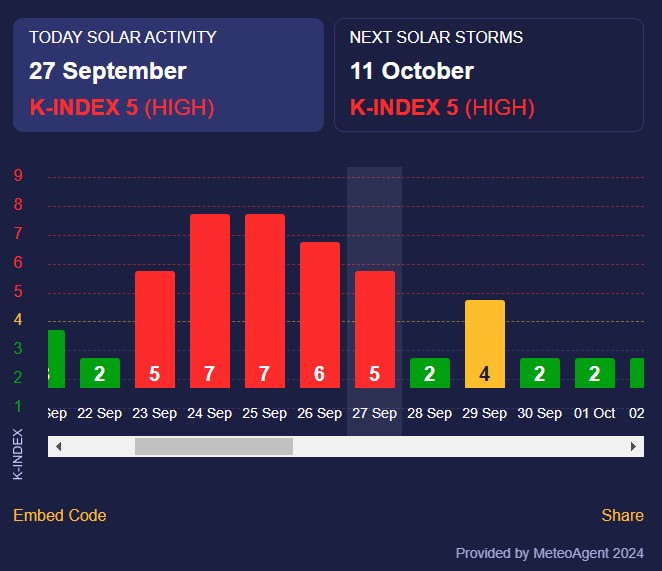
Task: Click the 27 Sep date label
Action: click(375, 413)
